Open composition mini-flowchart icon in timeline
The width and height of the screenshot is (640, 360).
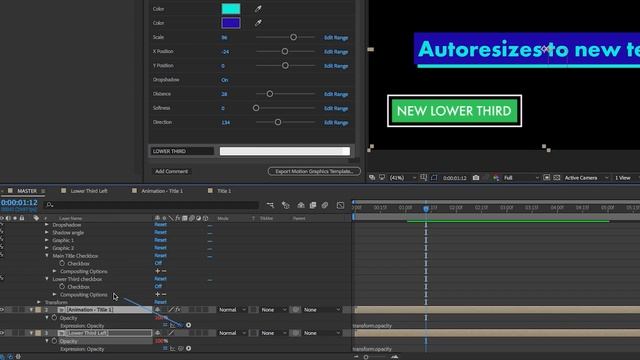270,205
